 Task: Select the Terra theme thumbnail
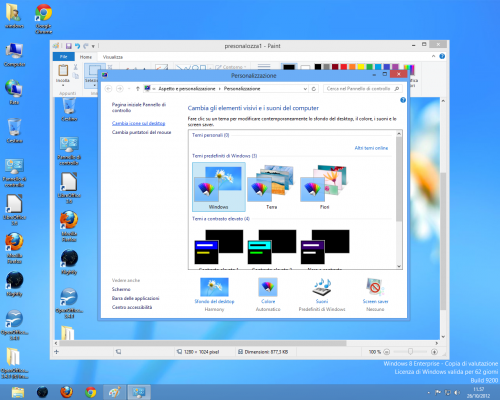(271, 187)
